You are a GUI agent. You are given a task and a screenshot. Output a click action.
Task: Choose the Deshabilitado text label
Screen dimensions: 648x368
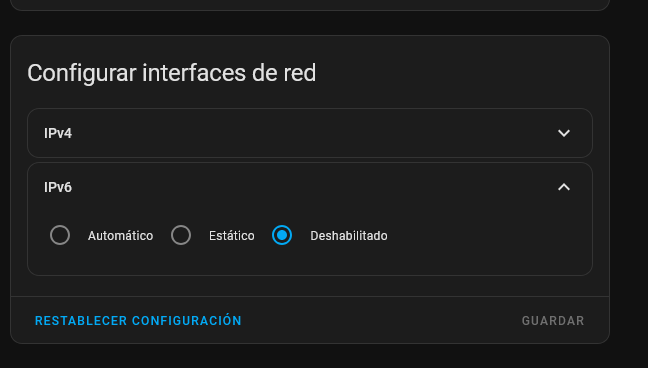tap(349, 236)
